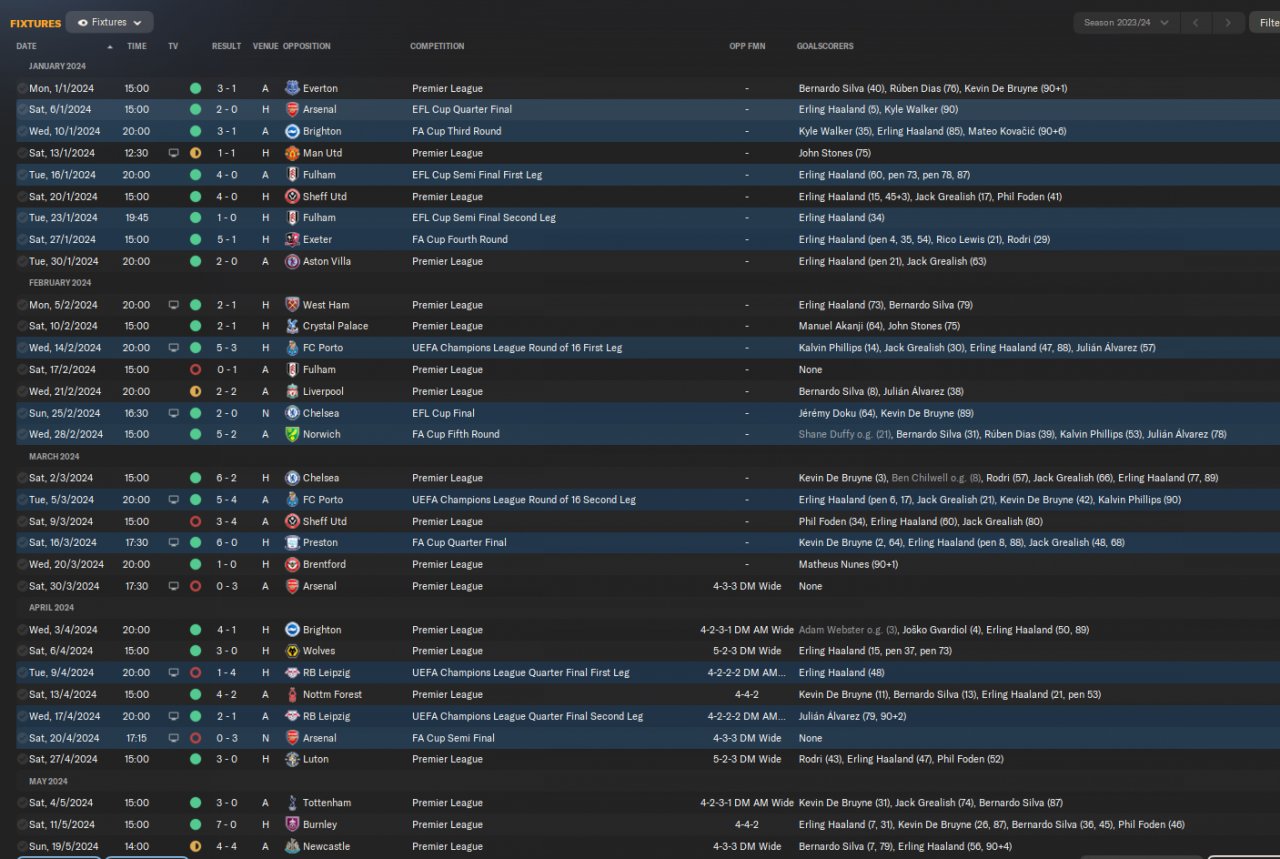Click the 5-2-3 DM Wide formation on the Wolves row
This screenshot has width=1280, height=859.
[747, 651]
